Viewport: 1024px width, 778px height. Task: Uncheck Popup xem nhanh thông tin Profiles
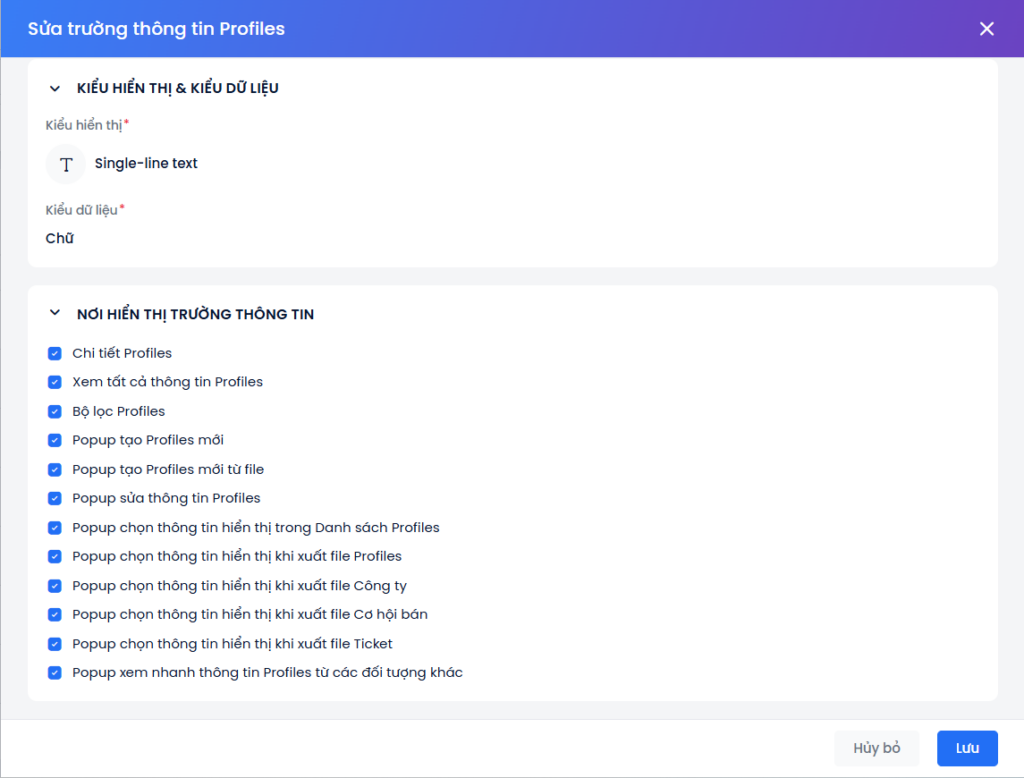(55, 673)
